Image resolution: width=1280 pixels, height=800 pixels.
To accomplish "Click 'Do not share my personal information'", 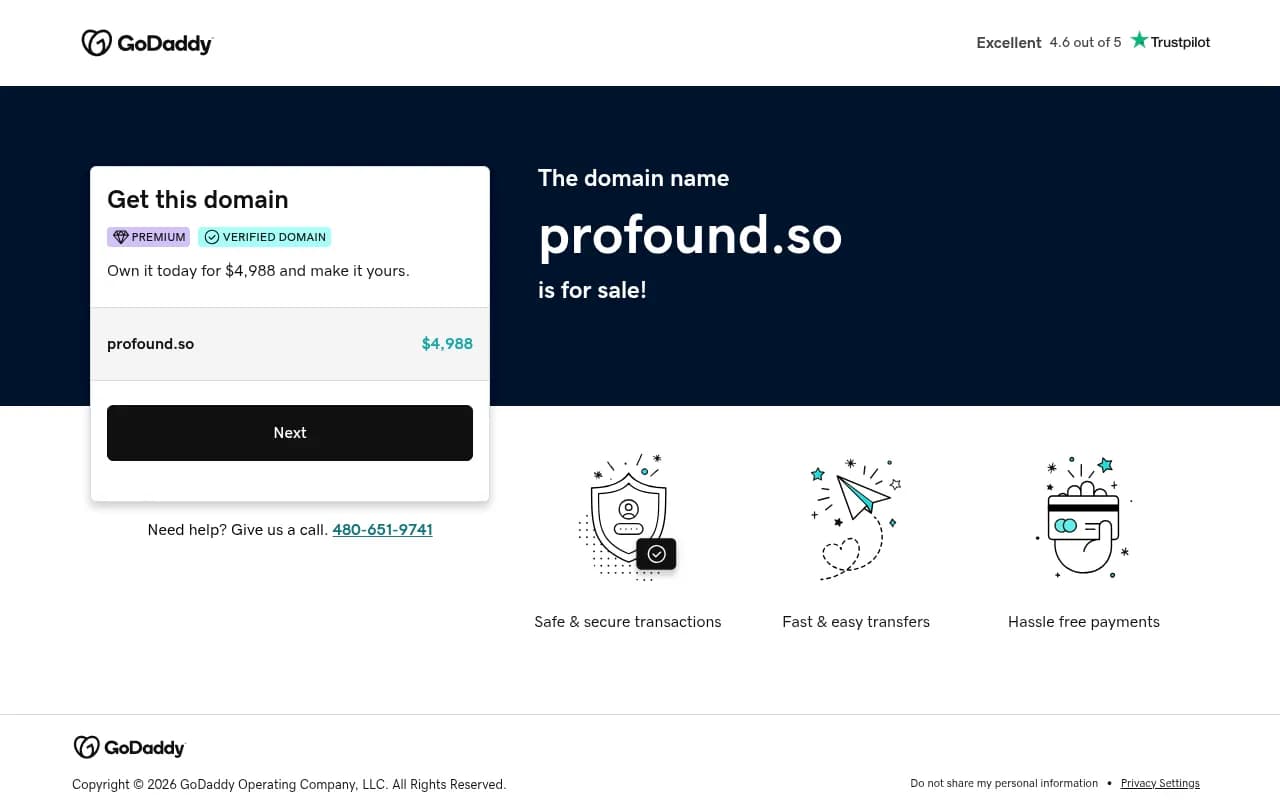I will (x=1003, y=782).
